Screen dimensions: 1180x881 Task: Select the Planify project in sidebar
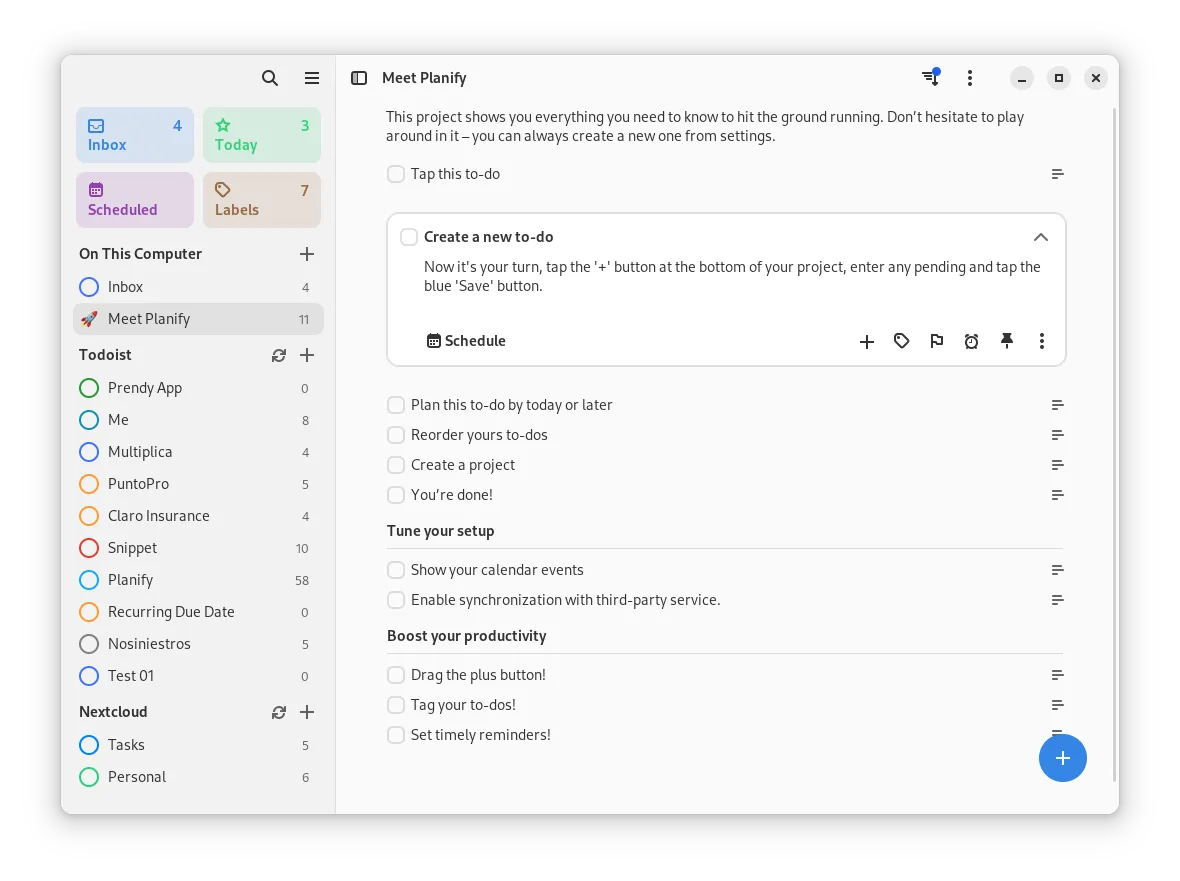pyautogui.click(x=130, y=580)
